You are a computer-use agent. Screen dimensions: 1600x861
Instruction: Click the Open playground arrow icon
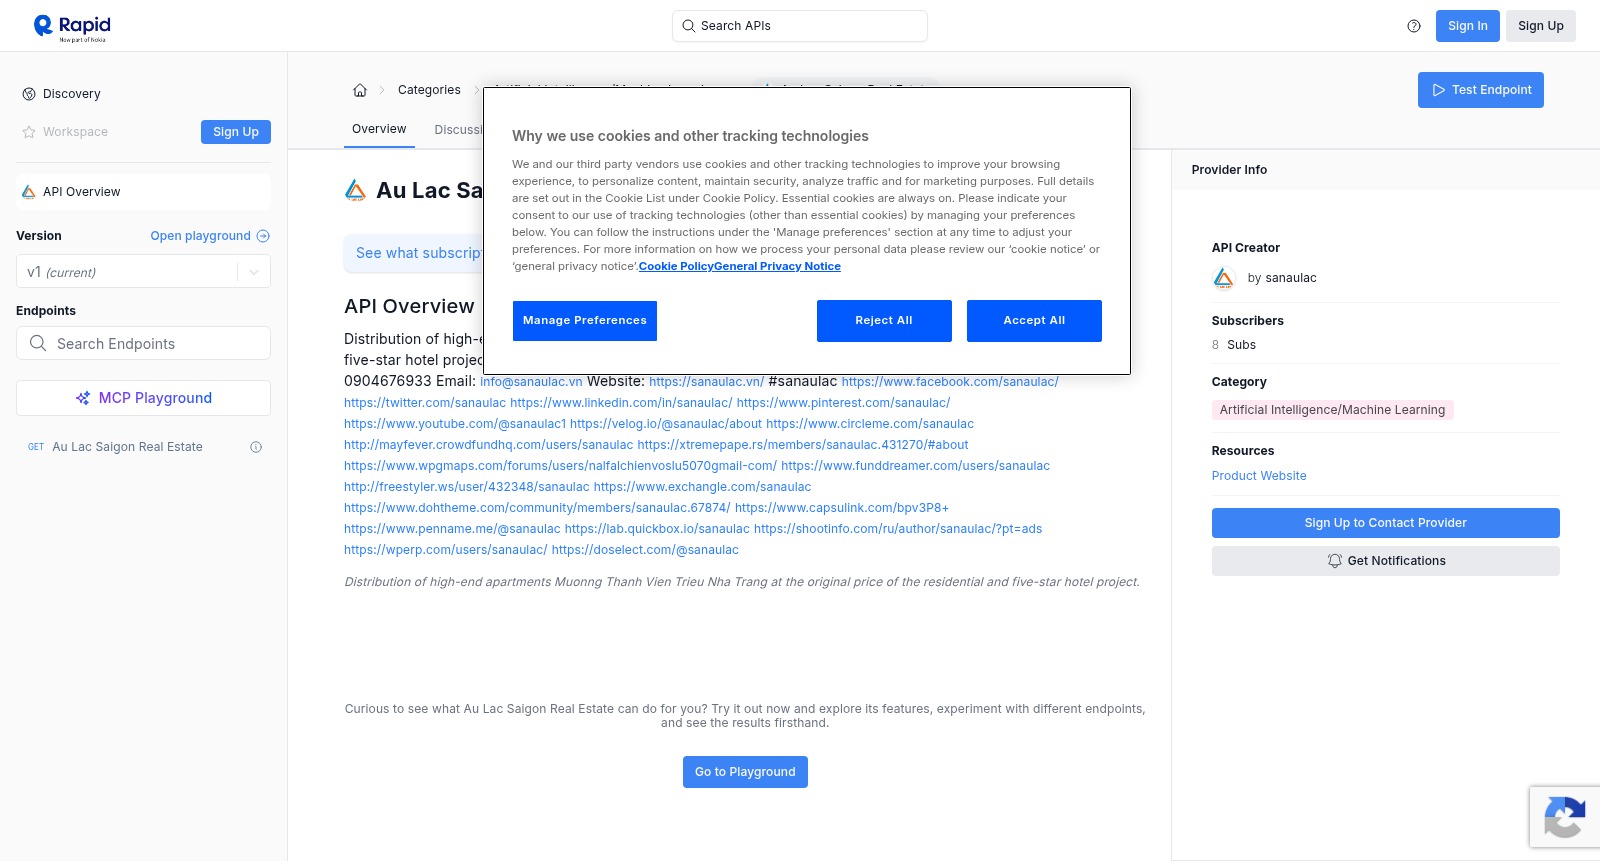tap(263, 236)
